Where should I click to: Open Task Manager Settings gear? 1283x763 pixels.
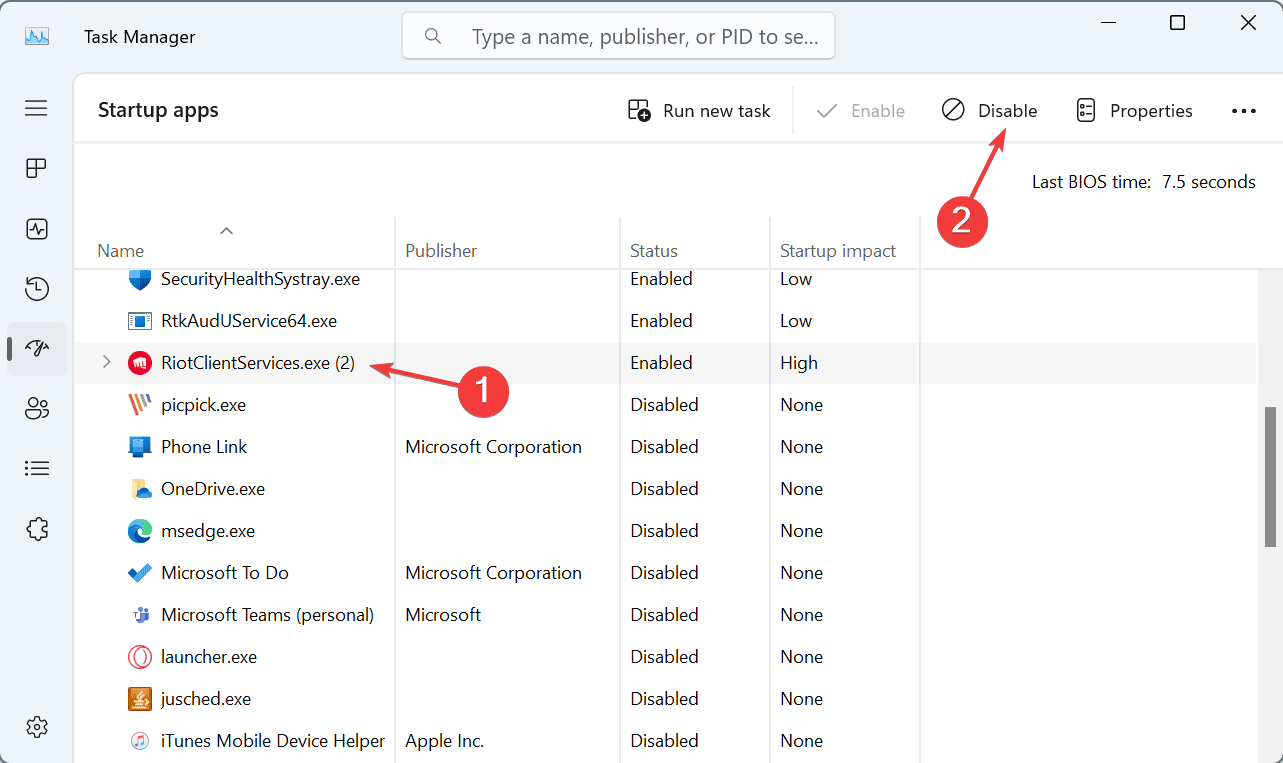pyautogui.click(x=37, y=726)
